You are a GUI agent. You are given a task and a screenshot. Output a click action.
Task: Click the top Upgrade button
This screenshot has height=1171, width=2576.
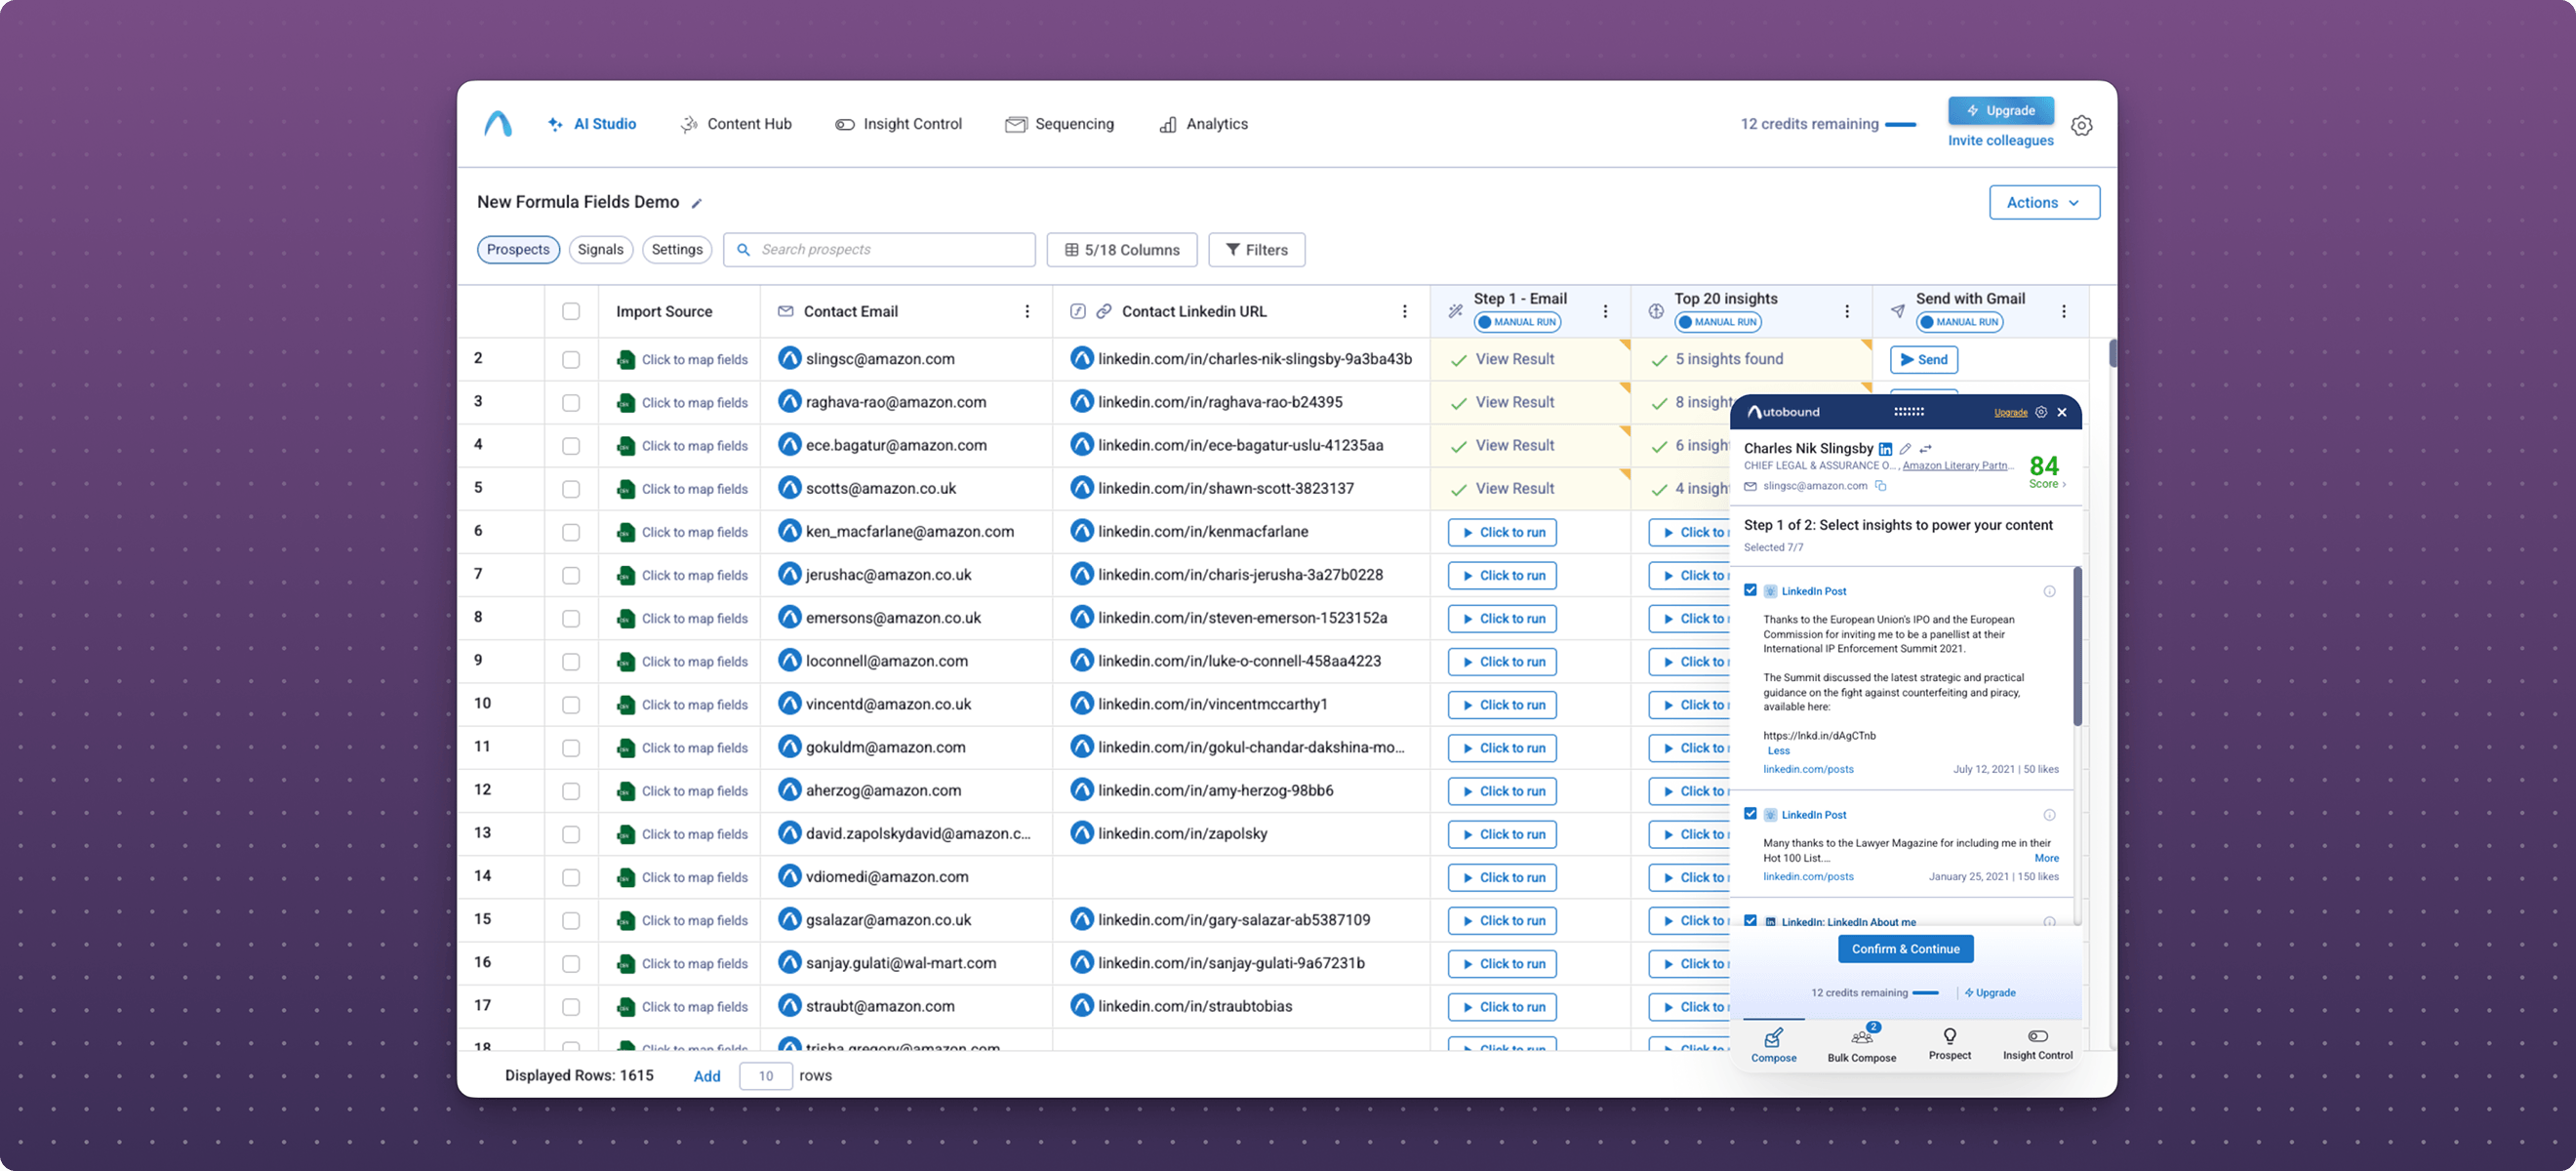click(2001, 111)
